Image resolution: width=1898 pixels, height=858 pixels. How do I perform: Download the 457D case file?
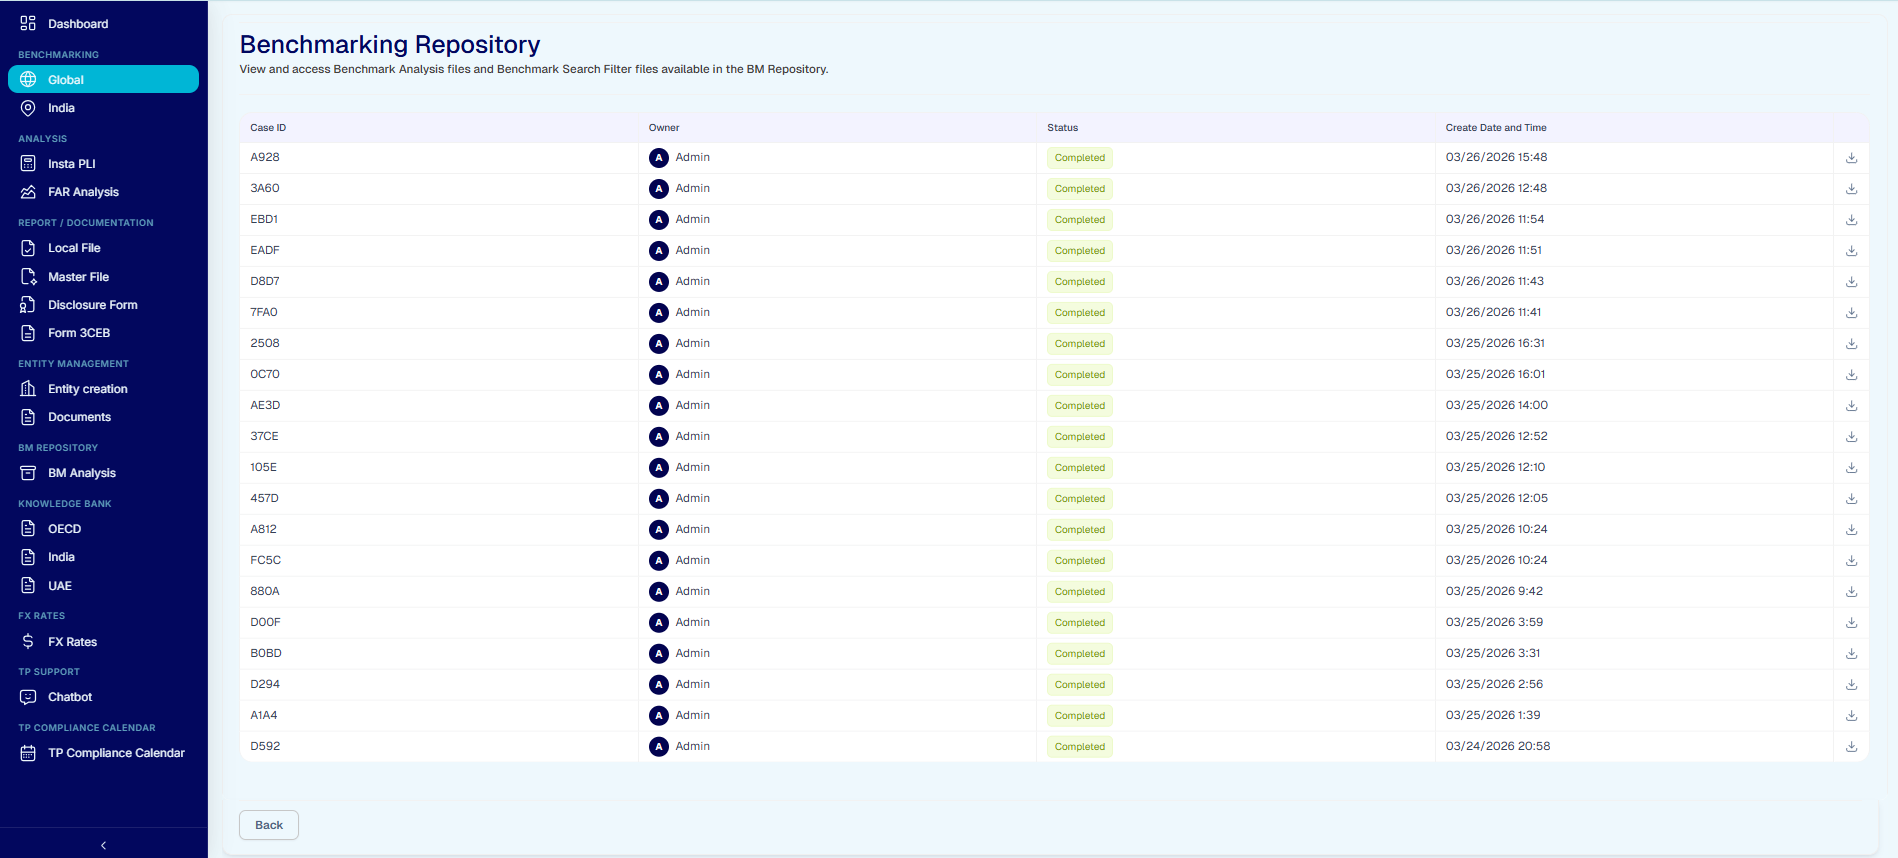pyautogui.click(x=1851, y=499)
